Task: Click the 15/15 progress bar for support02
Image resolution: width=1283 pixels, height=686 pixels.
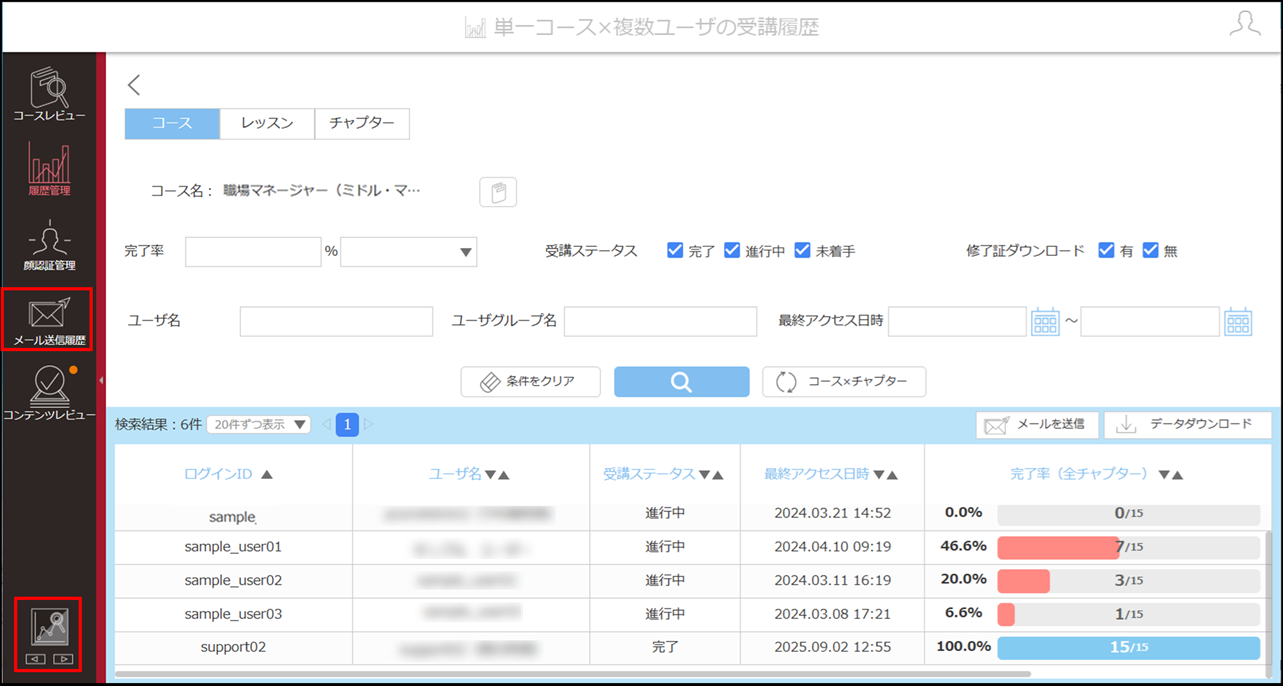Action: (1128, 647)
